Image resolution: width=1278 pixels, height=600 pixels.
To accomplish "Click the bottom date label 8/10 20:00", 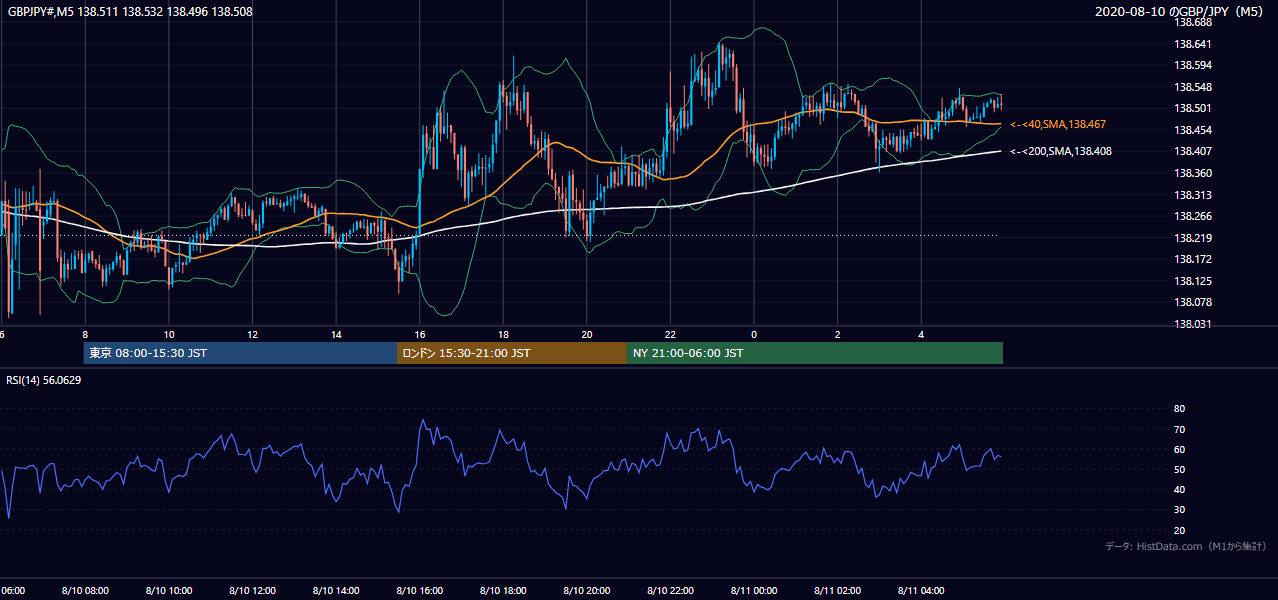I will tap(587, 591).
